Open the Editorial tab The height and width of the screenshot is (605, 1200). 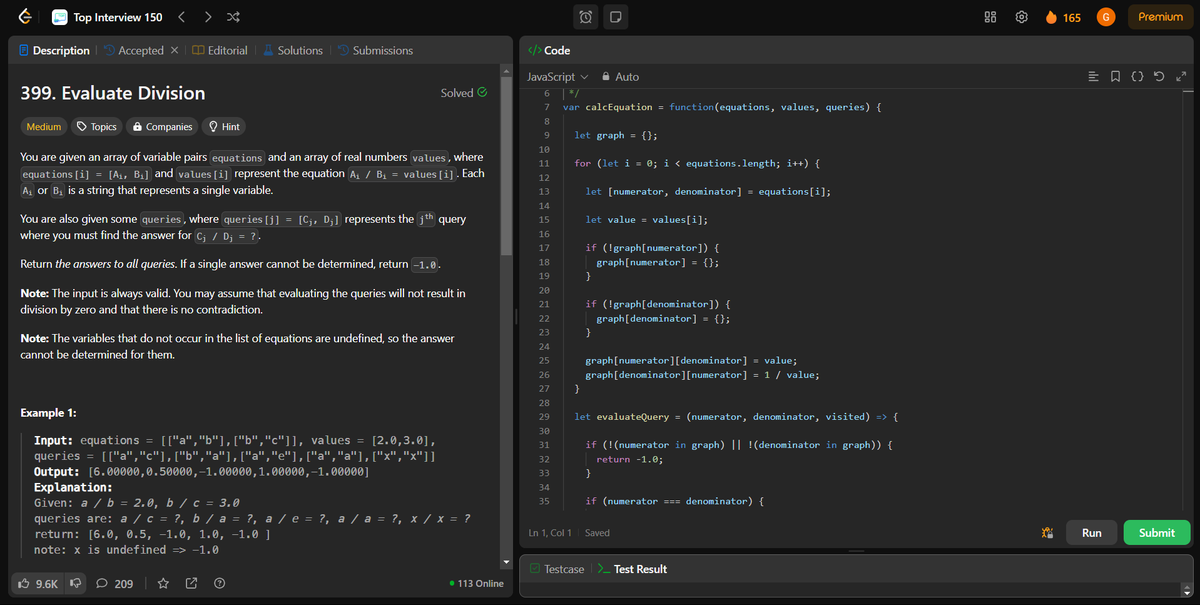[220, 50]
